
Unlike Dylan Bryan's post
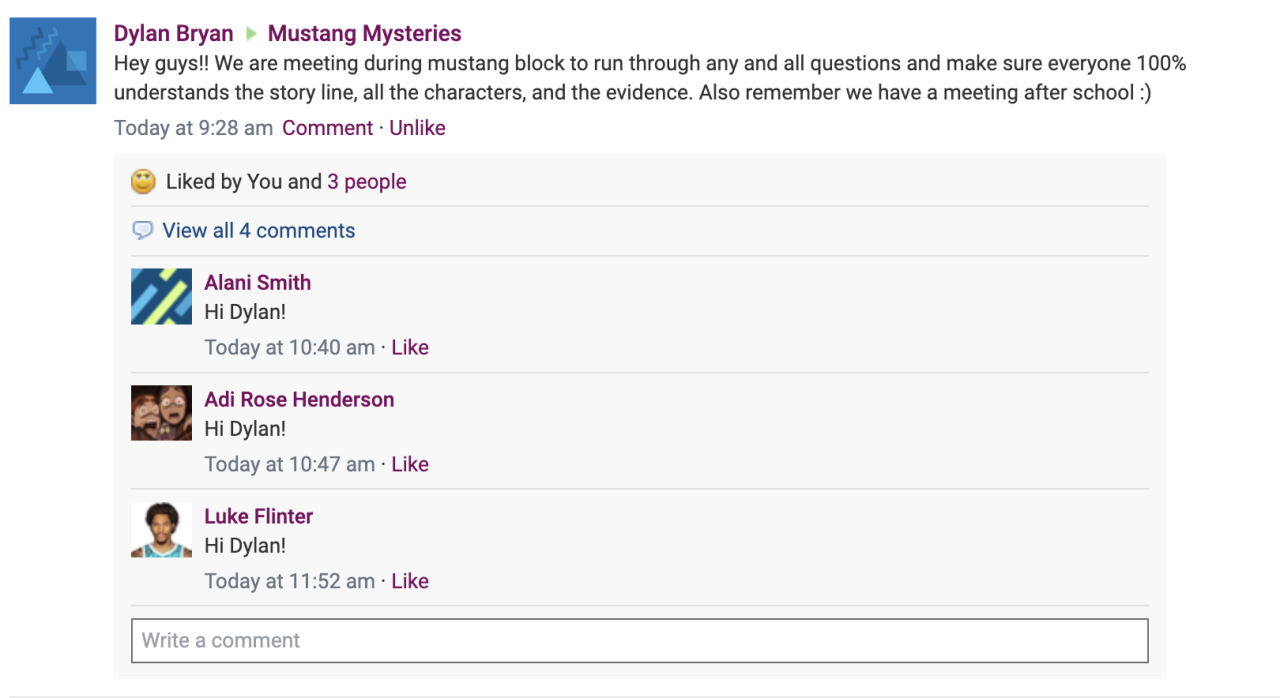tap(417, 128)
